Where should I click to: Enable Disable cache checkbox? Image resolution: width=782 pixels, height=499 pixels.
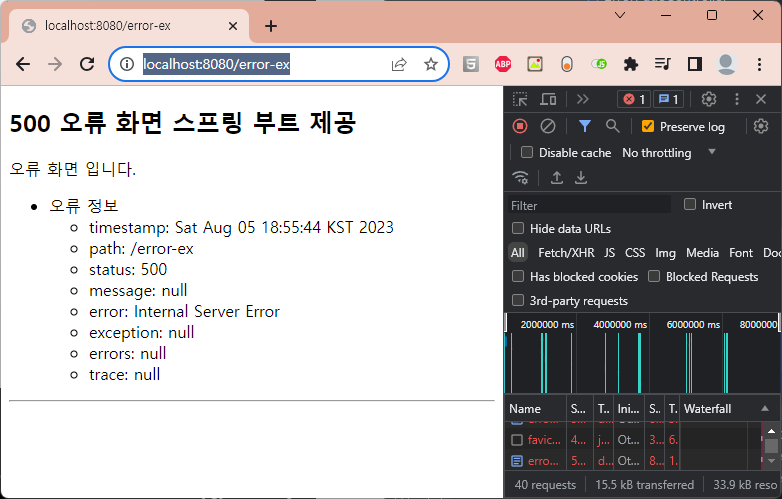[x=527, y=152]
